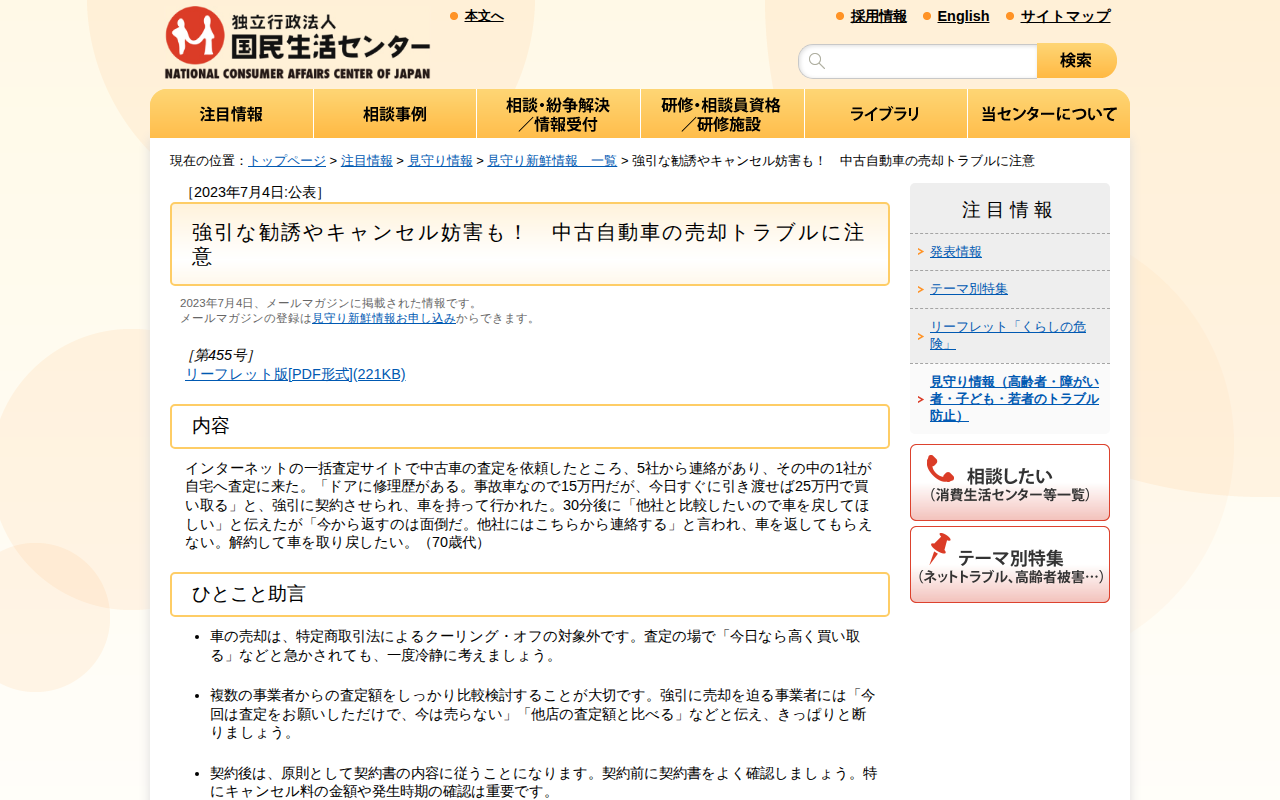Click the bullet beginning 契約後は、原則として
This screenshot has height=800, width=1280.
(x=543, y=782)
